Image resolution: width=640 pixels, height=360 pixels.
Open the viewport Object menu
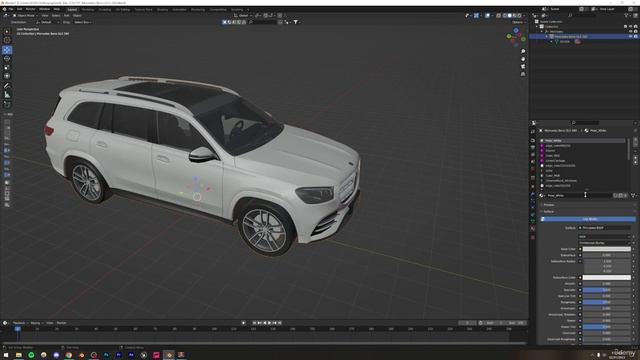(x=77, y=16)
